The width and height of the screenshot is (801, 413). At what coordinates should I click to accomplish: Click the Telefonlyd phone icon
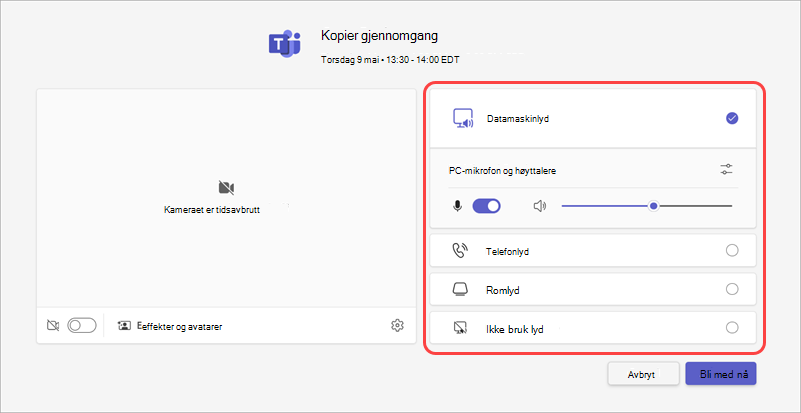click(x=461, y=251)
